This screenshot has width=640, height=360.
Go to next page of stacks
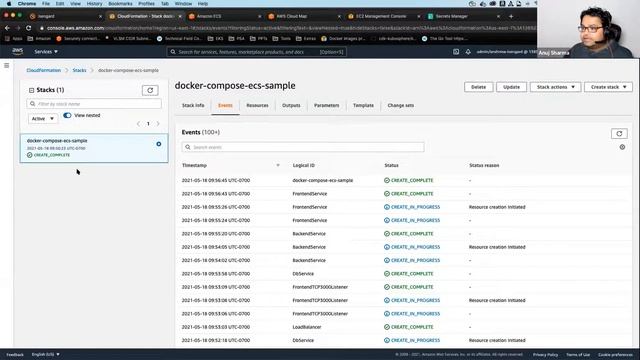158,124
